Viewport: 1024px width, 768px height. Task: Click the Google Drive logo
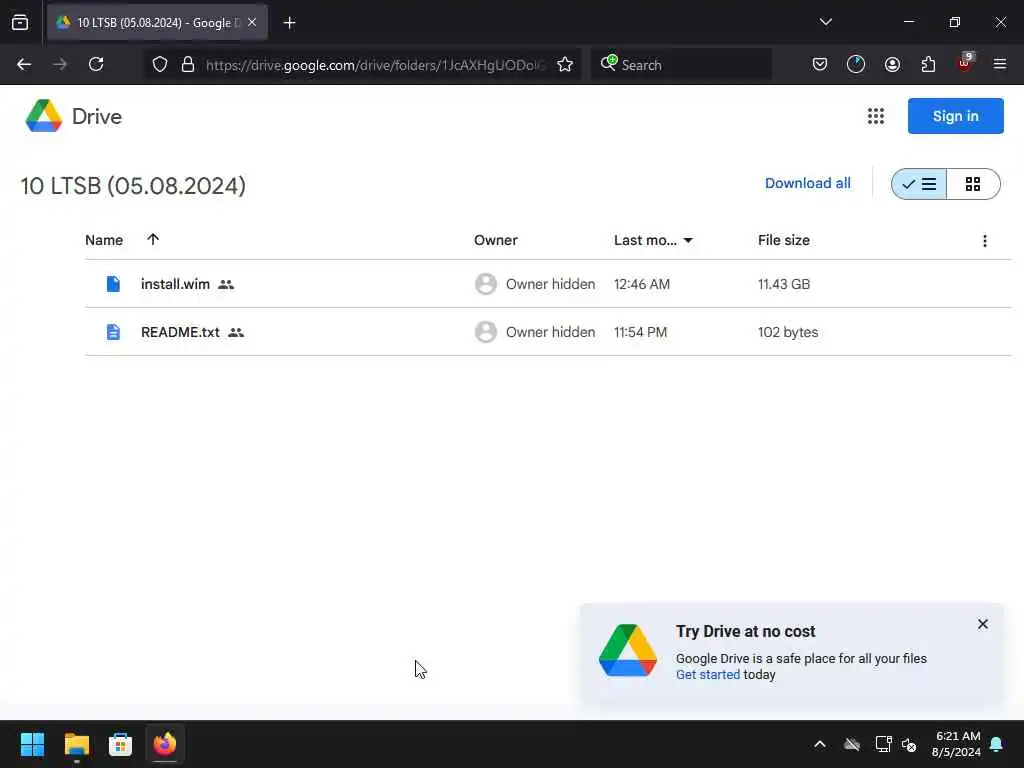click(44, 116)
